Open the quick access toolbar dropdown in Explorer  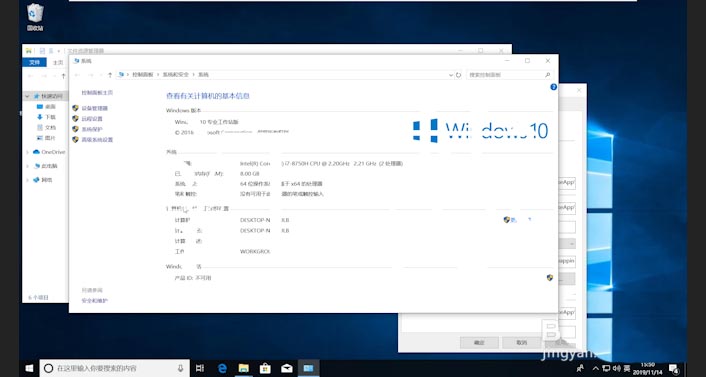coord(58,51)
